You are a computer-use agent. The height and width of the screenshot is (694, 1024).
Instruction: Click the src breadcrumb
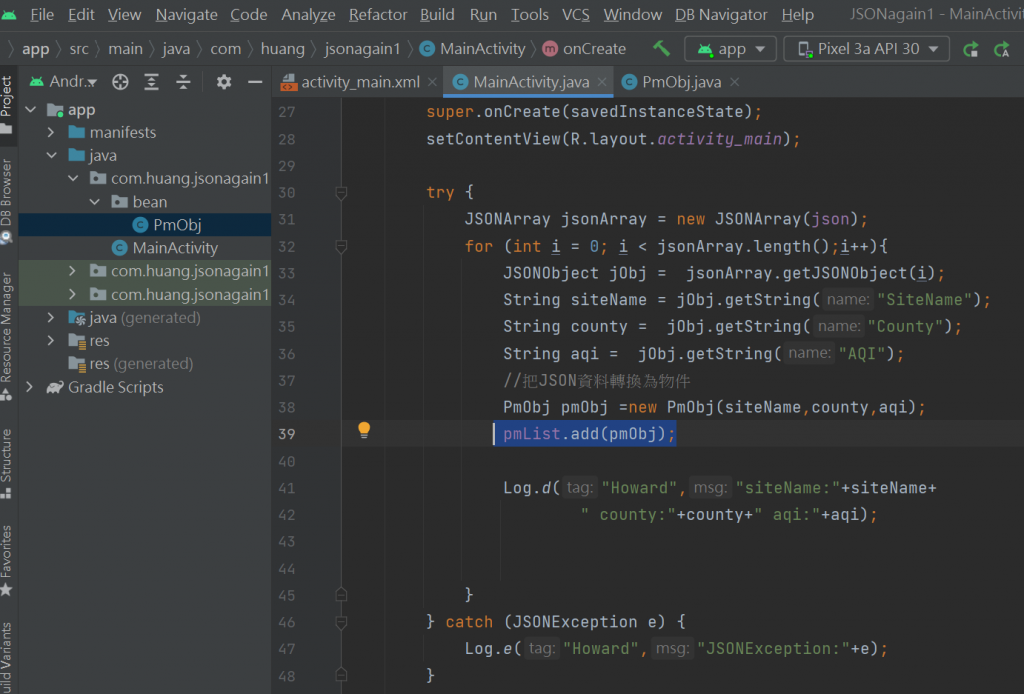click(79, 49)
